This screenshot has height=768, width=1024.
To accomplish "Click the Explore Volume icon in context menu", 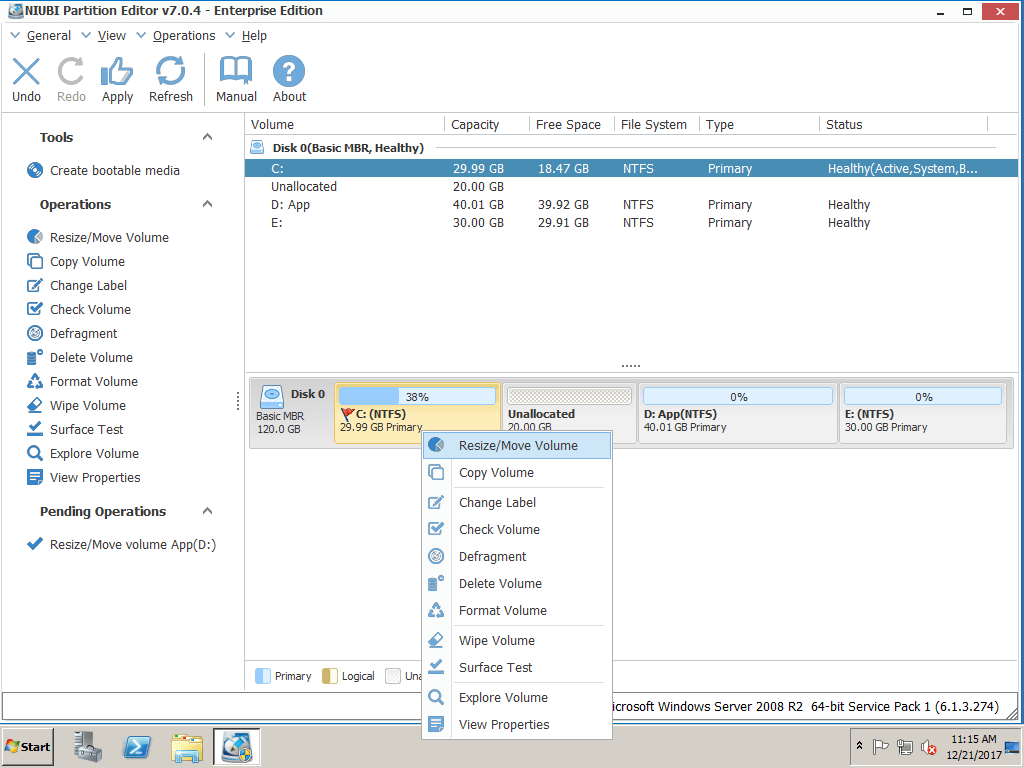I will [x=436, y=697].
